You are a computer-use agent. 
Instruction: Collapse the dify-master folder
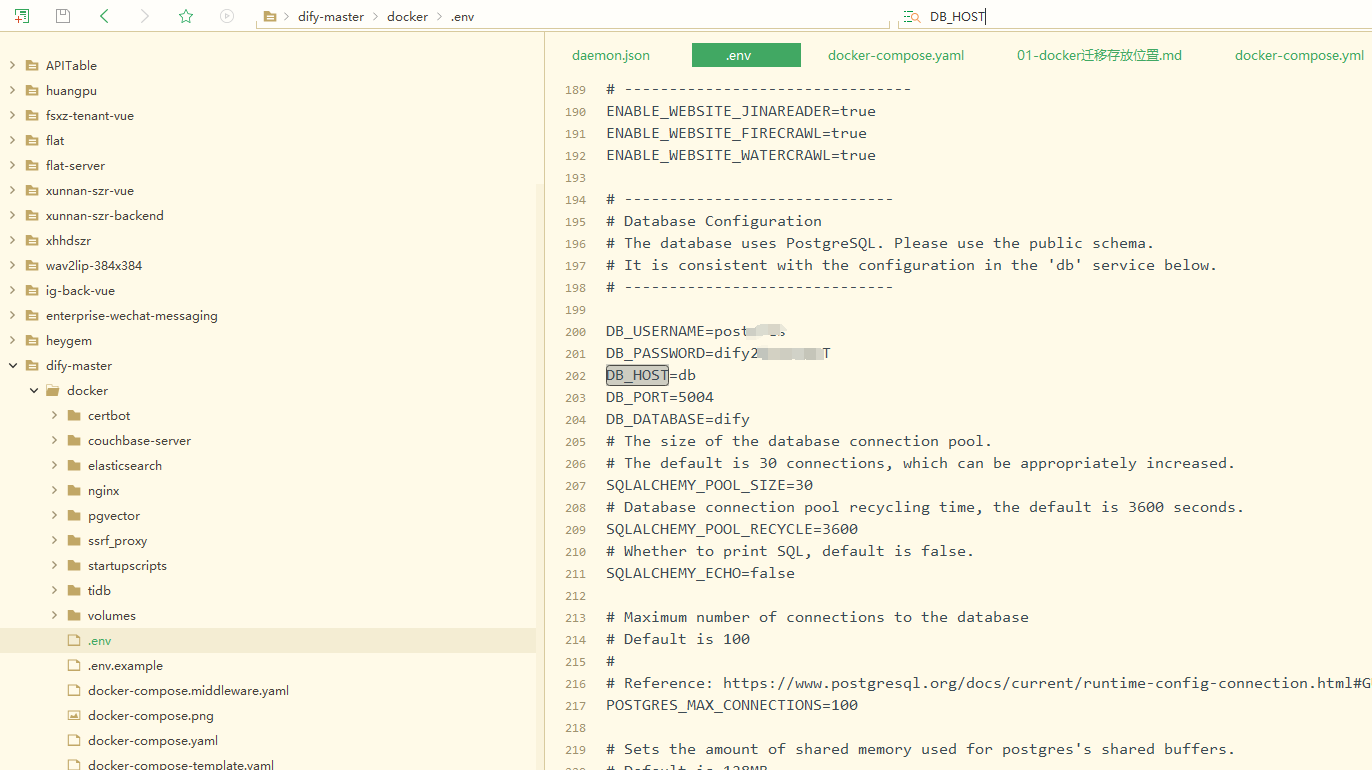[x=13, y=366]
